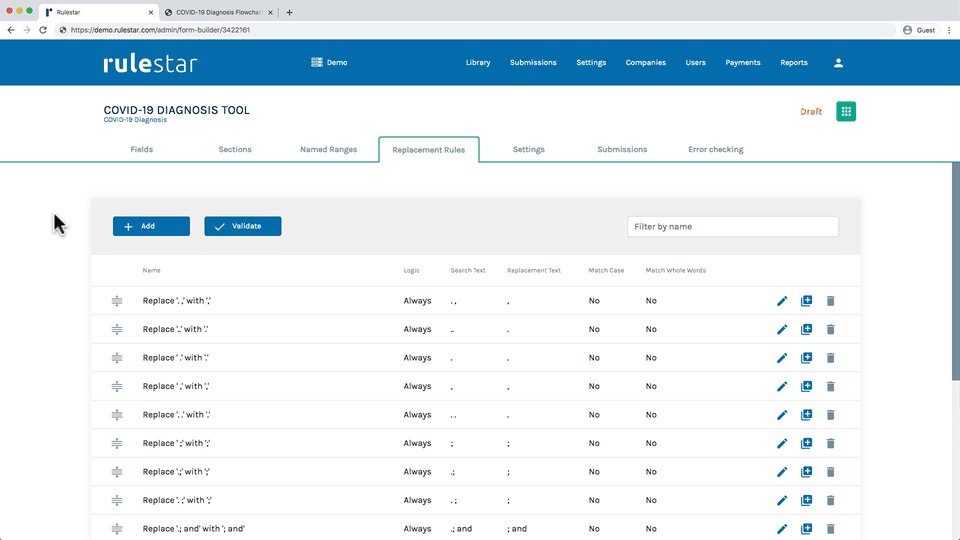Delete the "Replace '. ,' with ','" rule
960x540 pixels.
[x=830, y=301]
